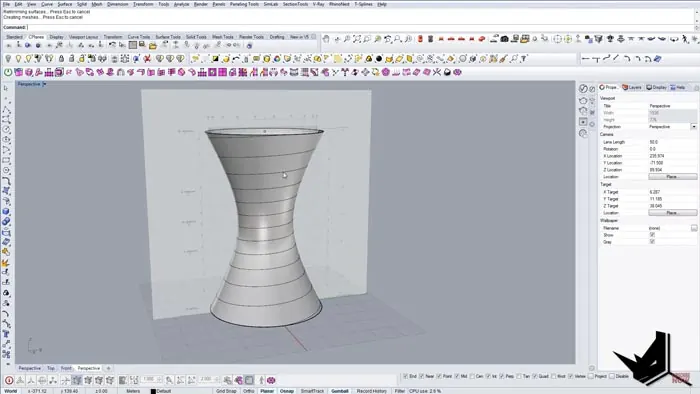Screen dimensions: 700x394
Task: Switch to the Solid Tools toolbar tab
Action: coord(196,37)
